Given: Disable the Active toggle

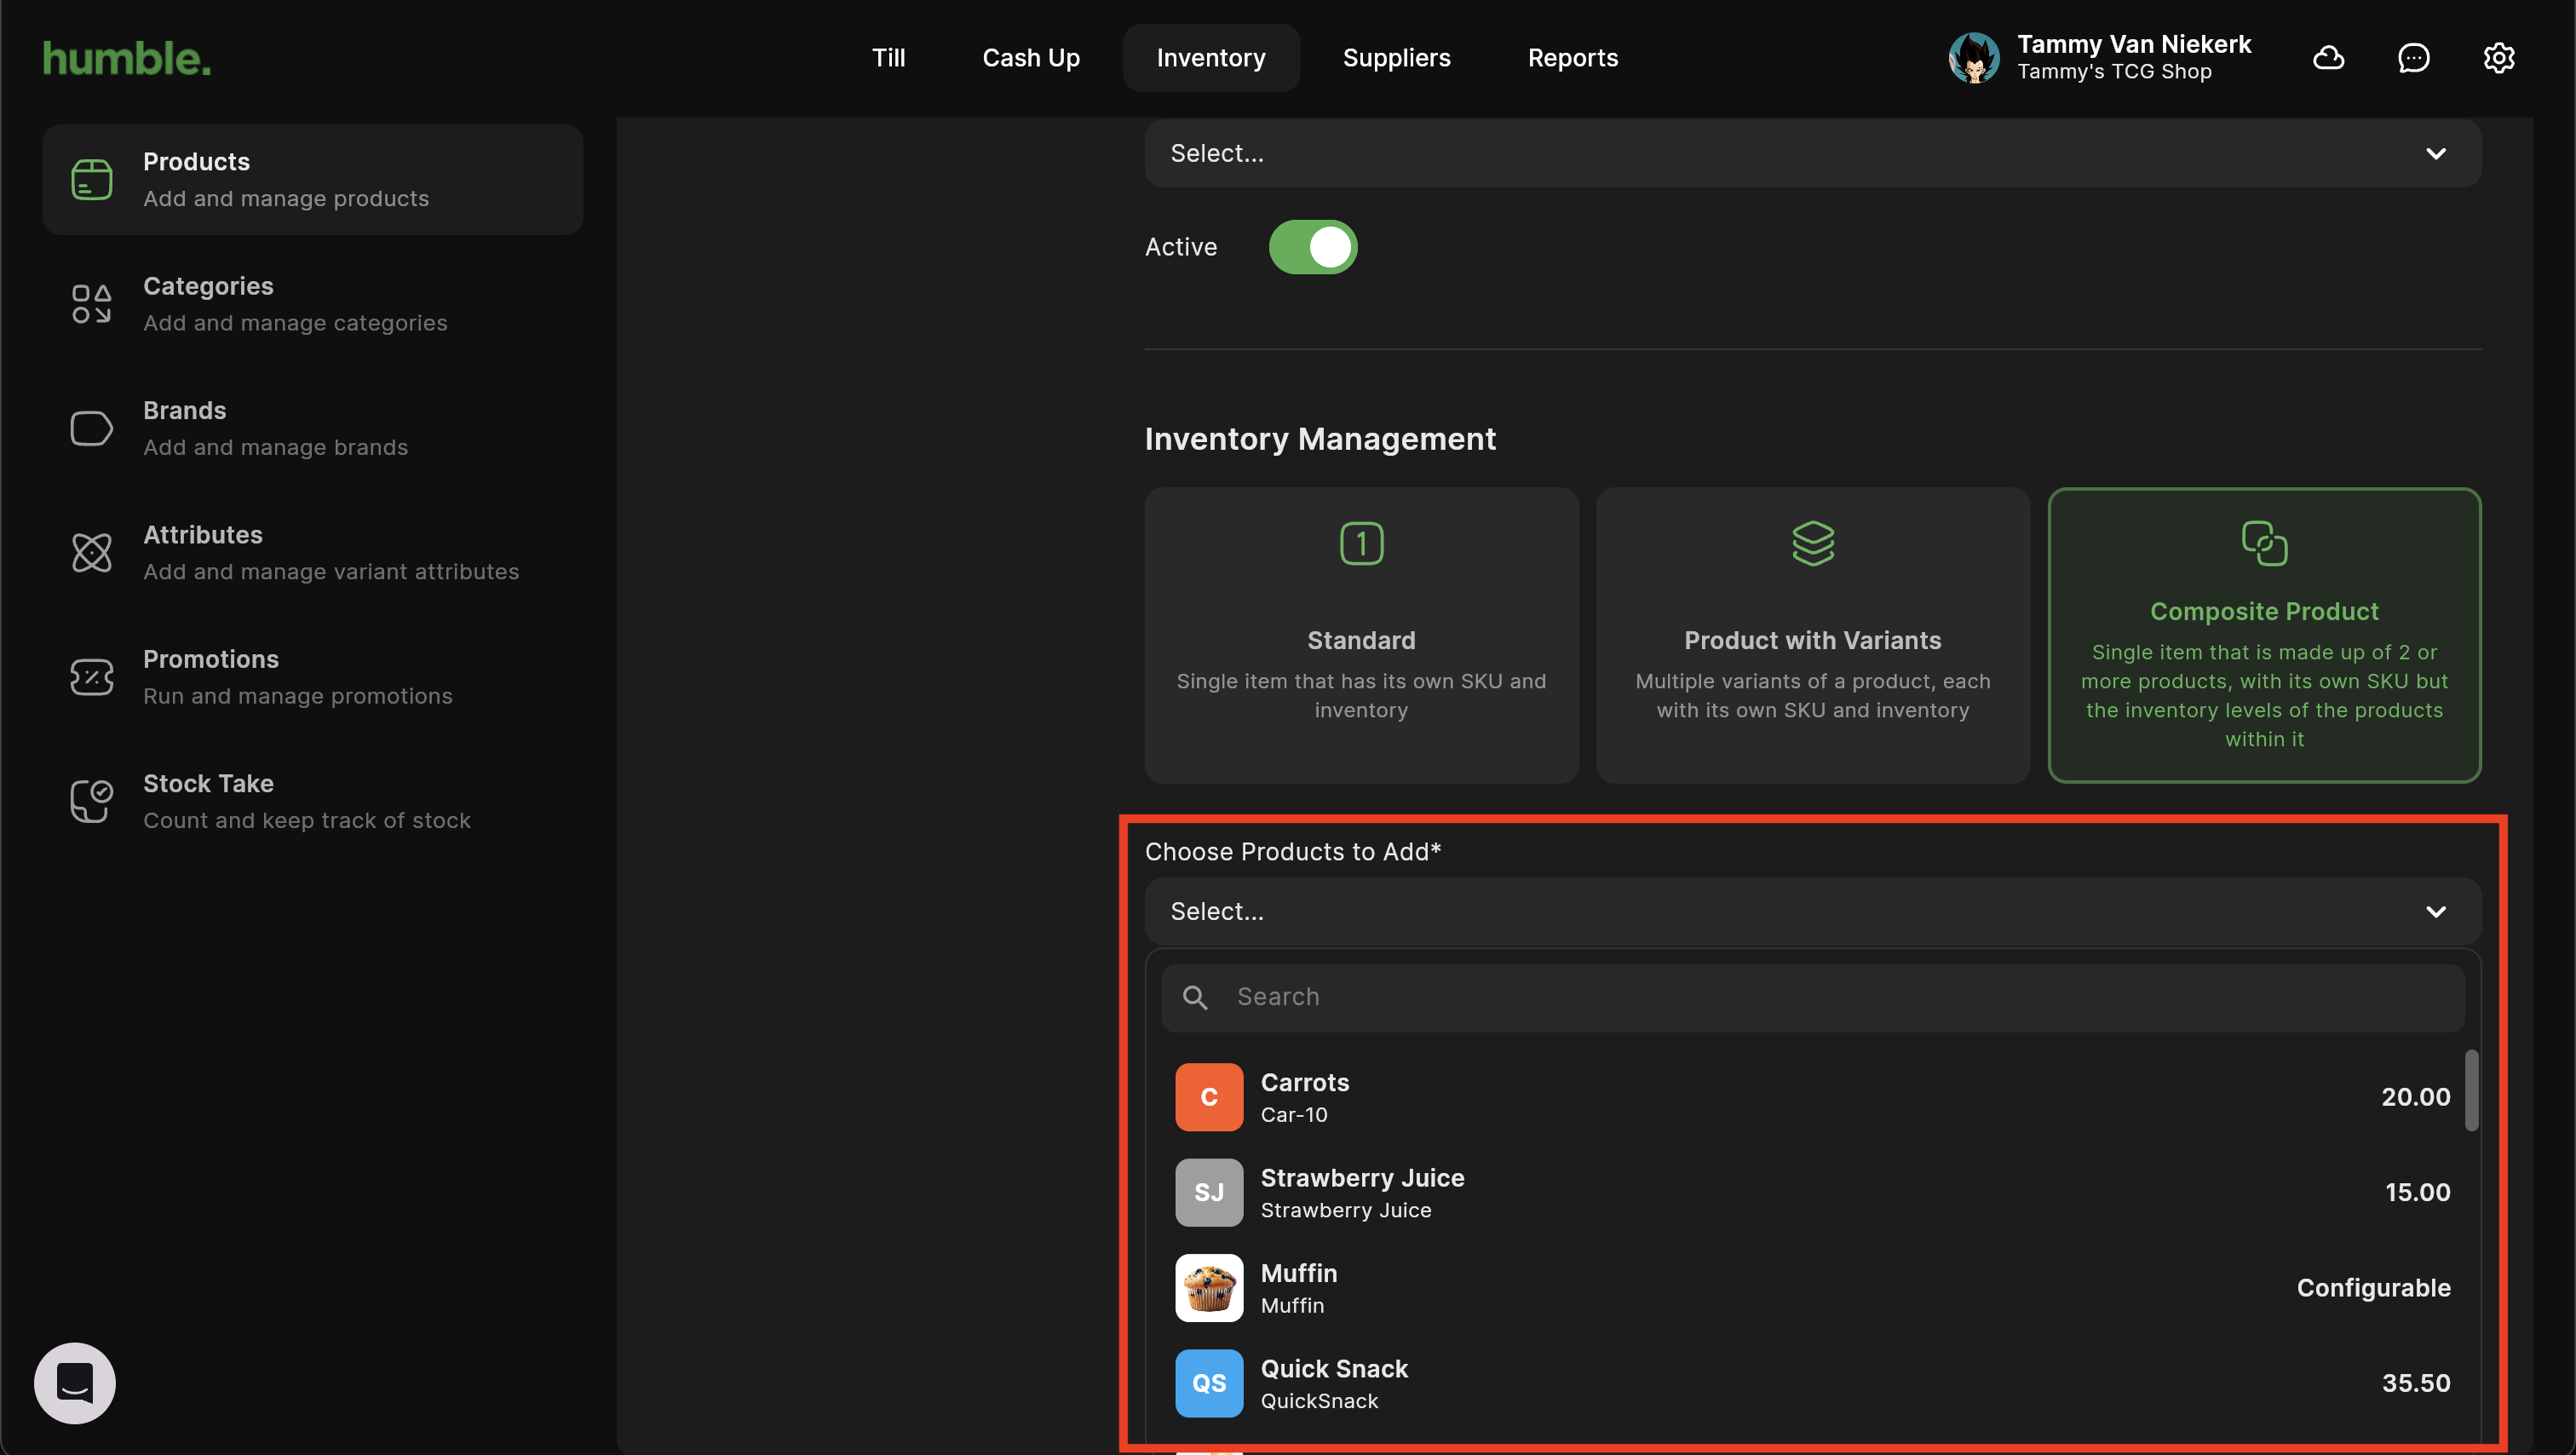Looking at the screenshot, I should [x=1312, y=247].
